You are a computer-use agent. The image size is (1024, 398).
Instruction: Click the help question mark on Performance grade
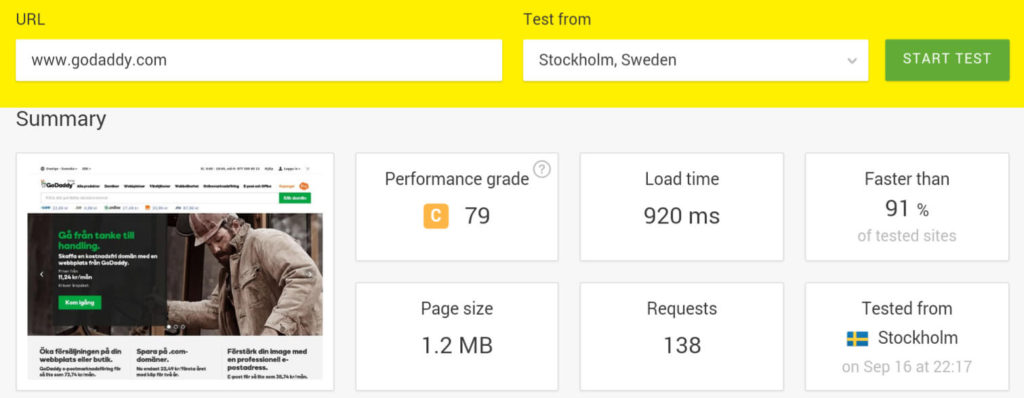click(x=542, y=169)
